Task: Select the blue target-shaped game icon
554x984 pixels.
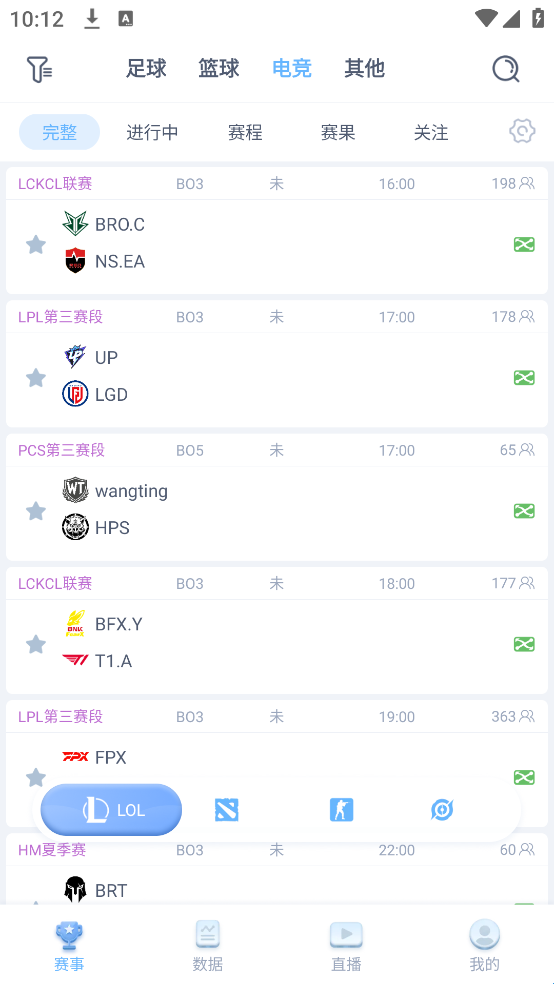Action: [442, 810]
